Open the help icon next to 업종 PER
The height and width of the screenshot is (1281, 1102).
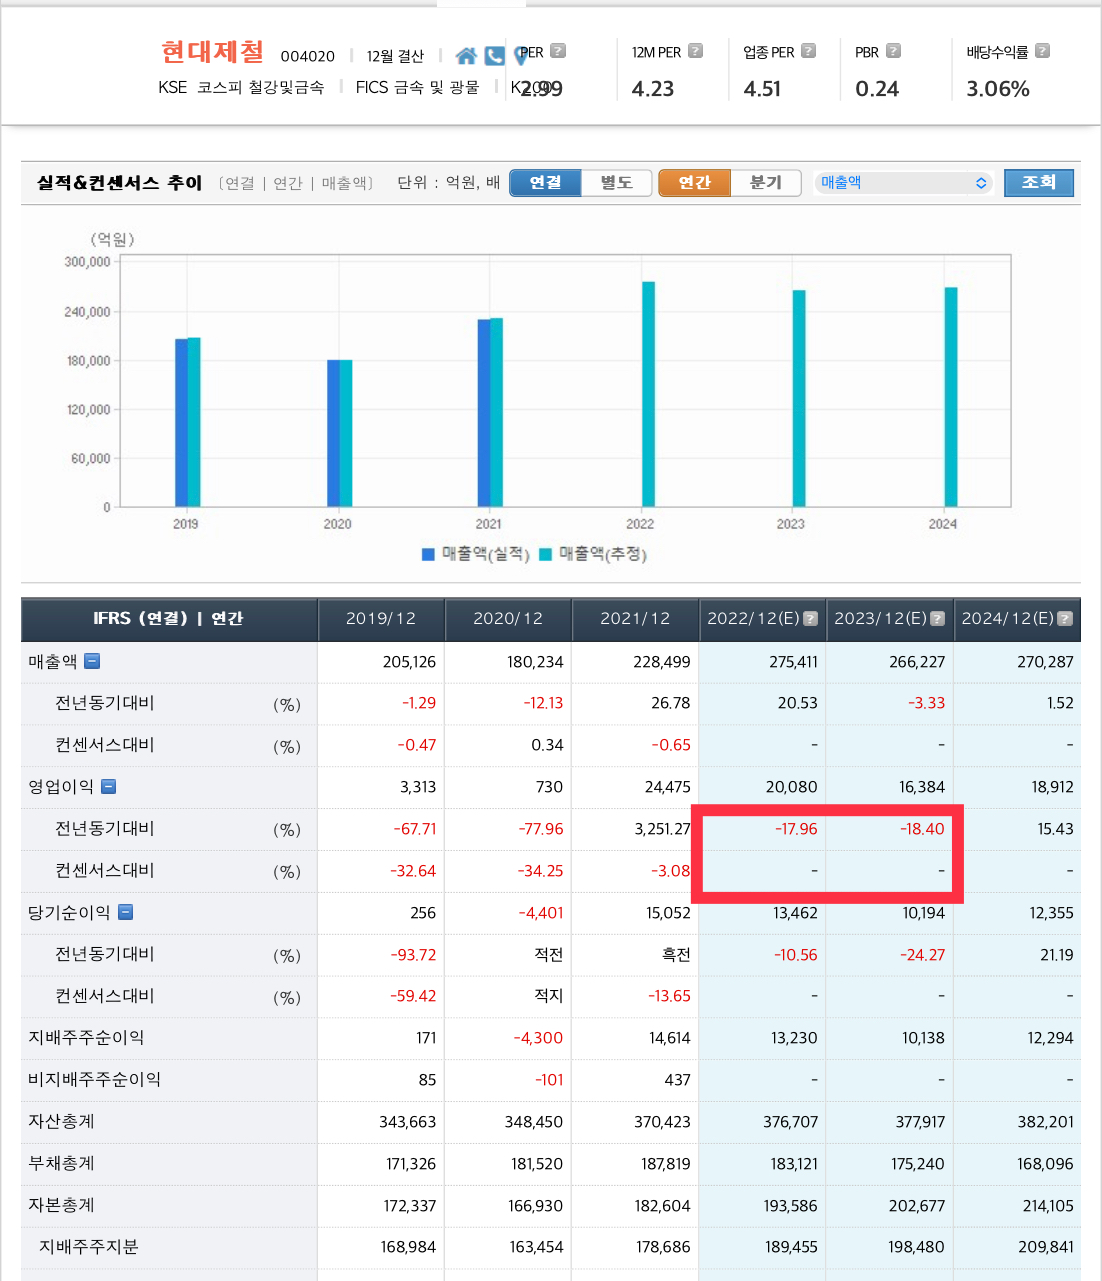pos(809,51)
